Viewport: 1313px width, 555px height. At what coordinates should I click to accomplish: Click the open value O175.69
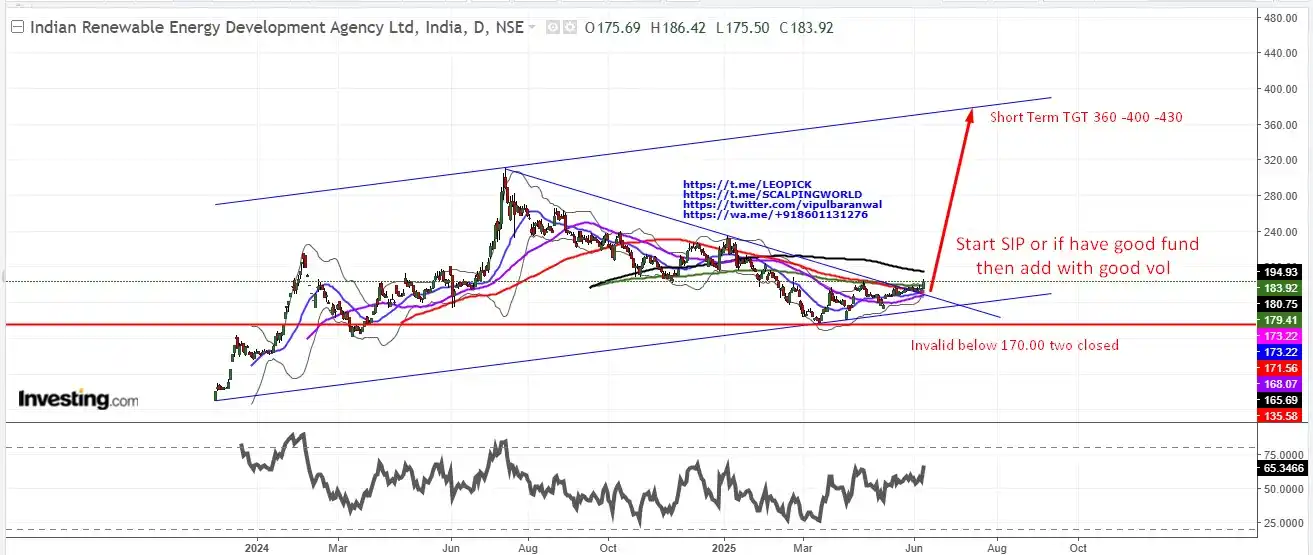pyautogui.click(x=613, y=28)
